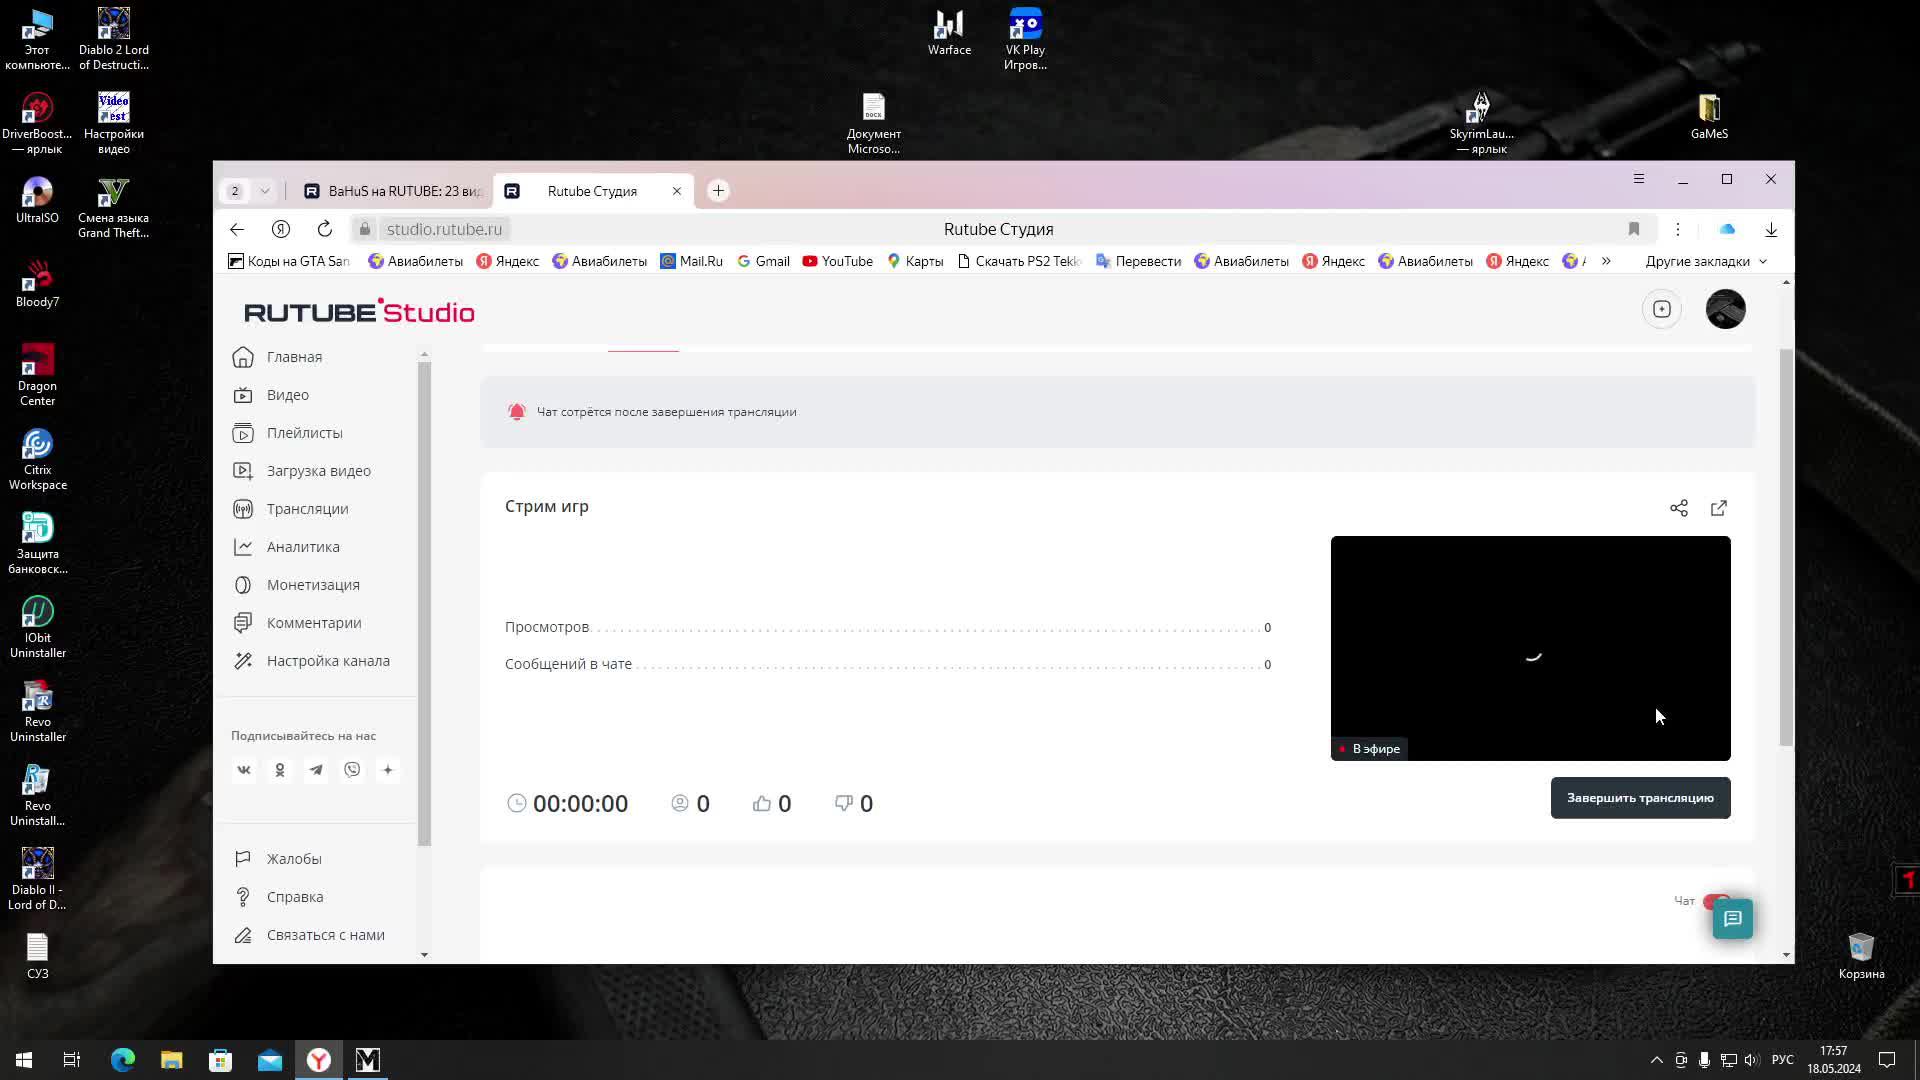Open Связаться с нами link
The height and width of the screenshot is (1080, 1920).
325,935
